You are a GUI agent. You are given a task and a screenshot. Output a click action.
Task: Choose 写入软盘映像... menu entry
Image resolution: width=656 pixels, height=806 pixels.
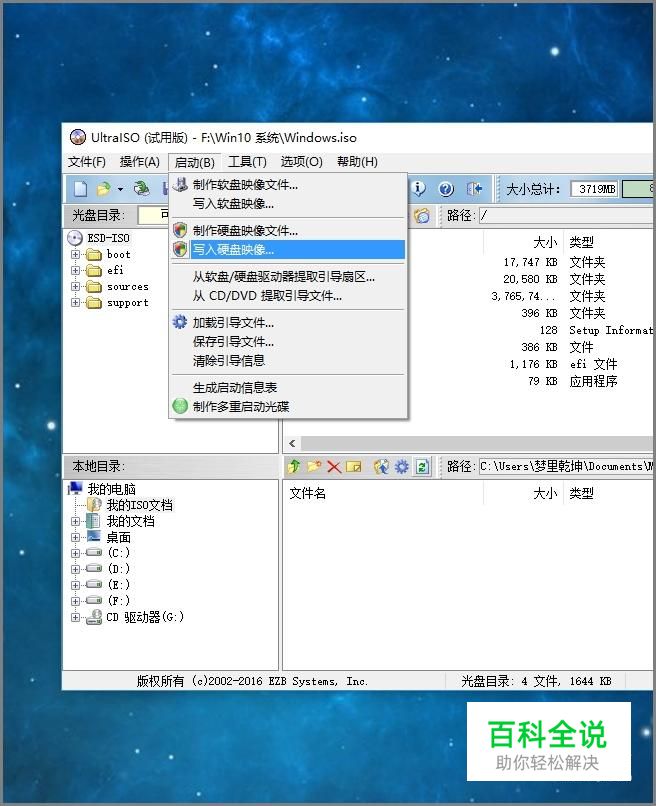288,204
